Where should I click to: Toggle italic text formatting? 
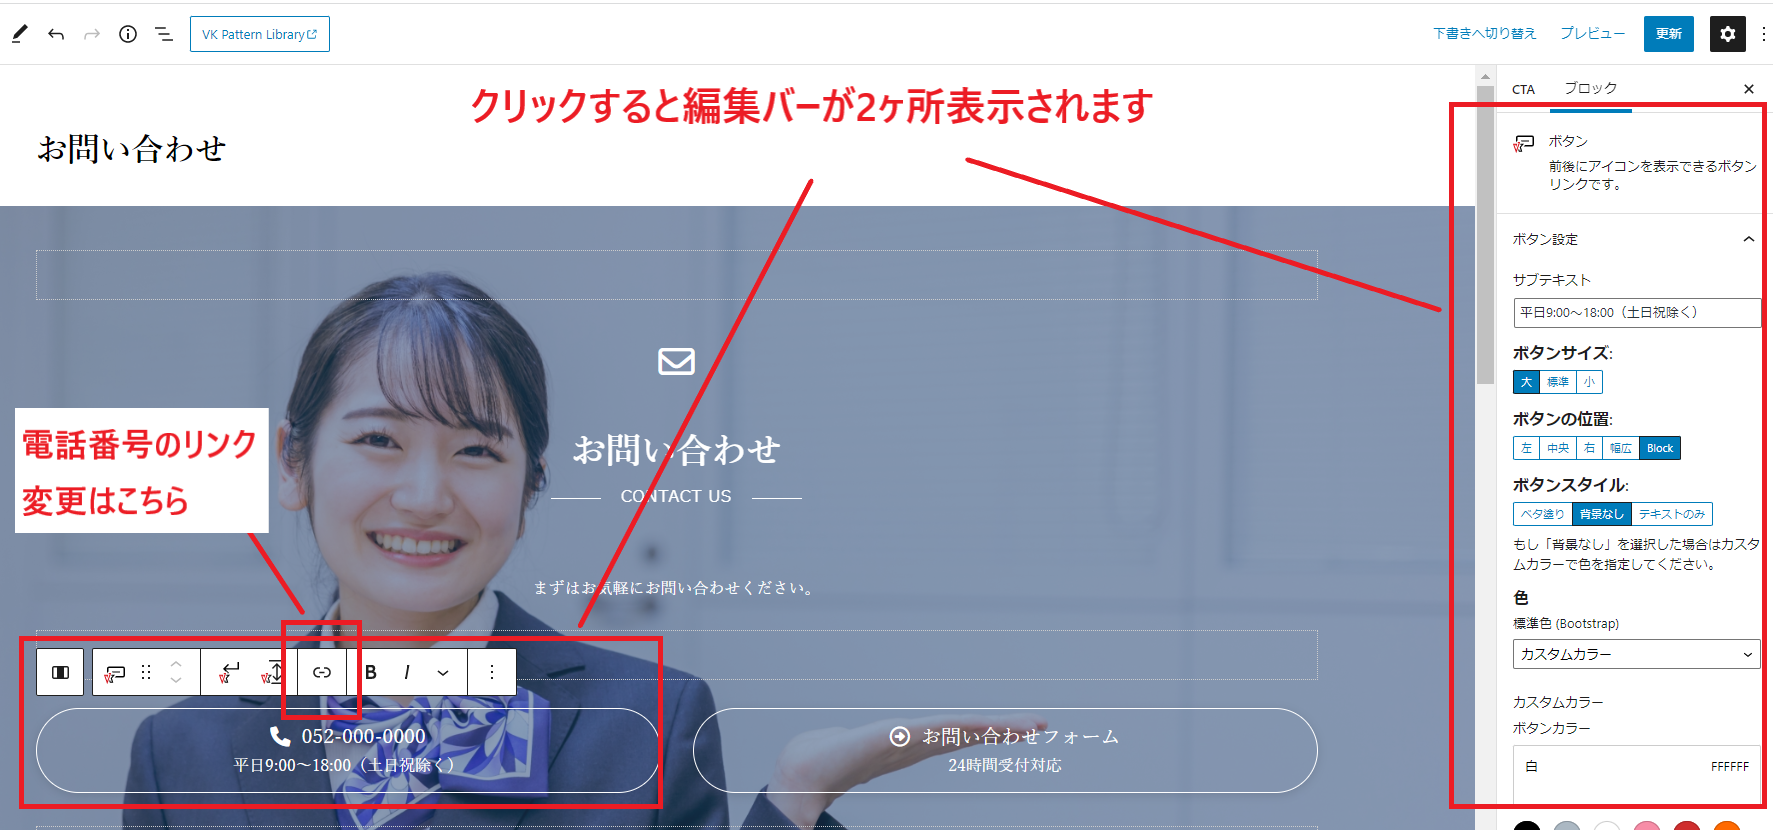[406, 672]
